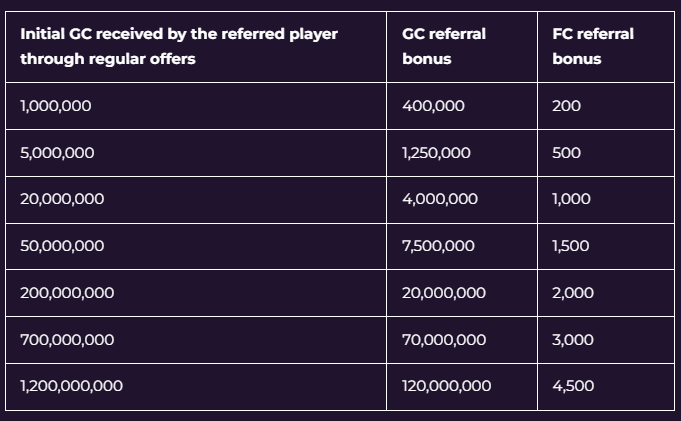
Task: Select the 400,000 GC referral bonus cell
Action: click(433, 106)
